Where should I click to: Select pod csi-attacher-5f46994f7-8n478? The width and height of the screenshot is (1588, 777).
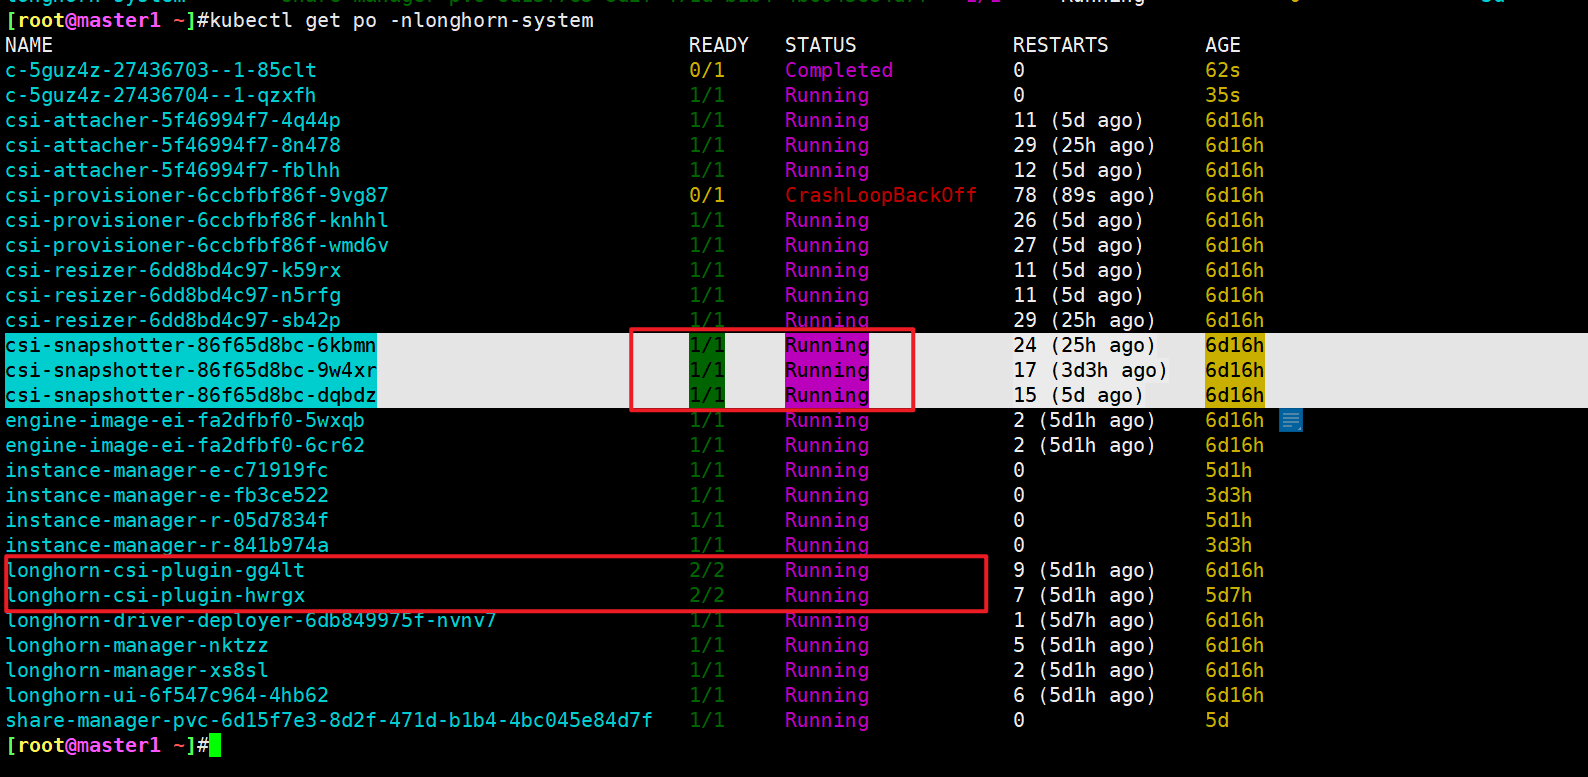click(x=173, y=145)
